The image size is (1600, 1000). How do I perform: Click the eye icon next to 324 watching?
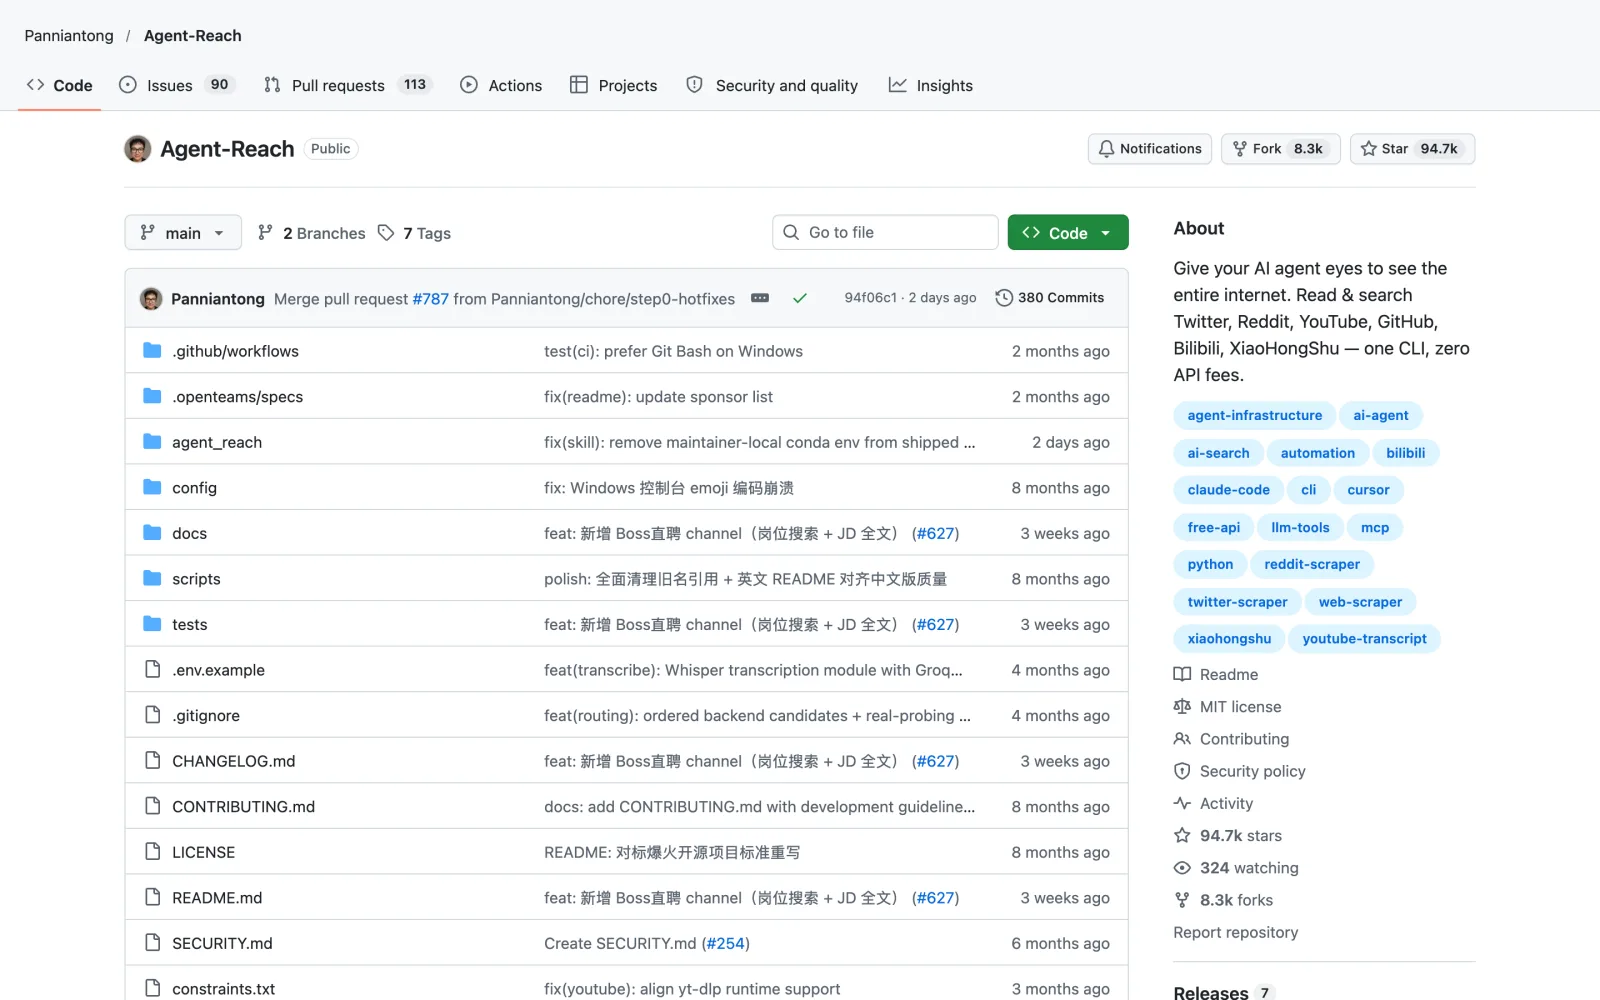pos(1182,868)
